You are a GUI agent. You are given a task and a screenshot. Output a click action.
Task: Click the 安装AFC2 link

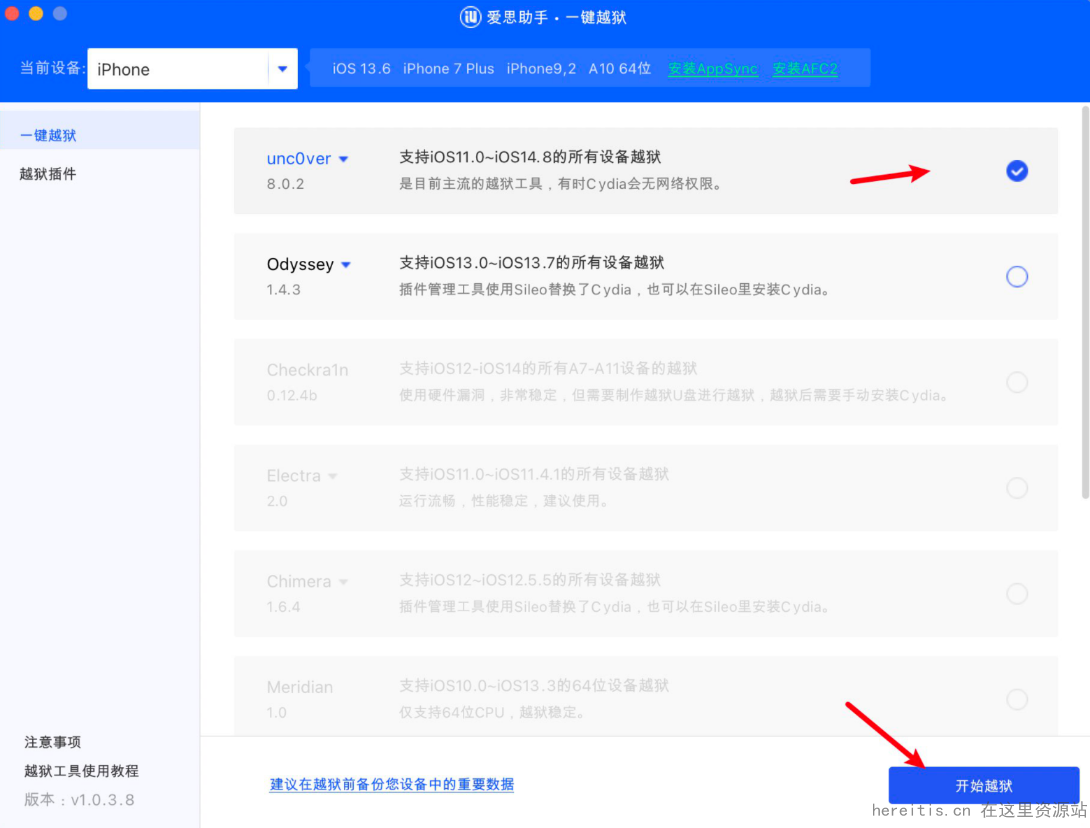pos(805,69)
